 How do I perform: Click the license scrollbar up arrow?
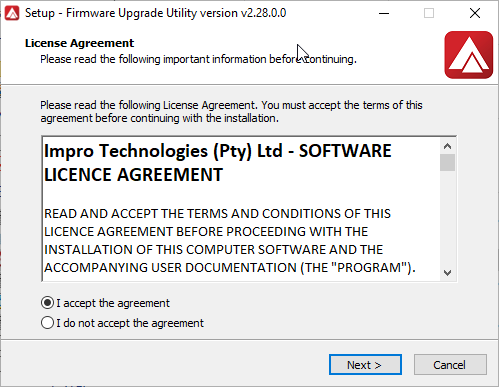coord(447,146)
